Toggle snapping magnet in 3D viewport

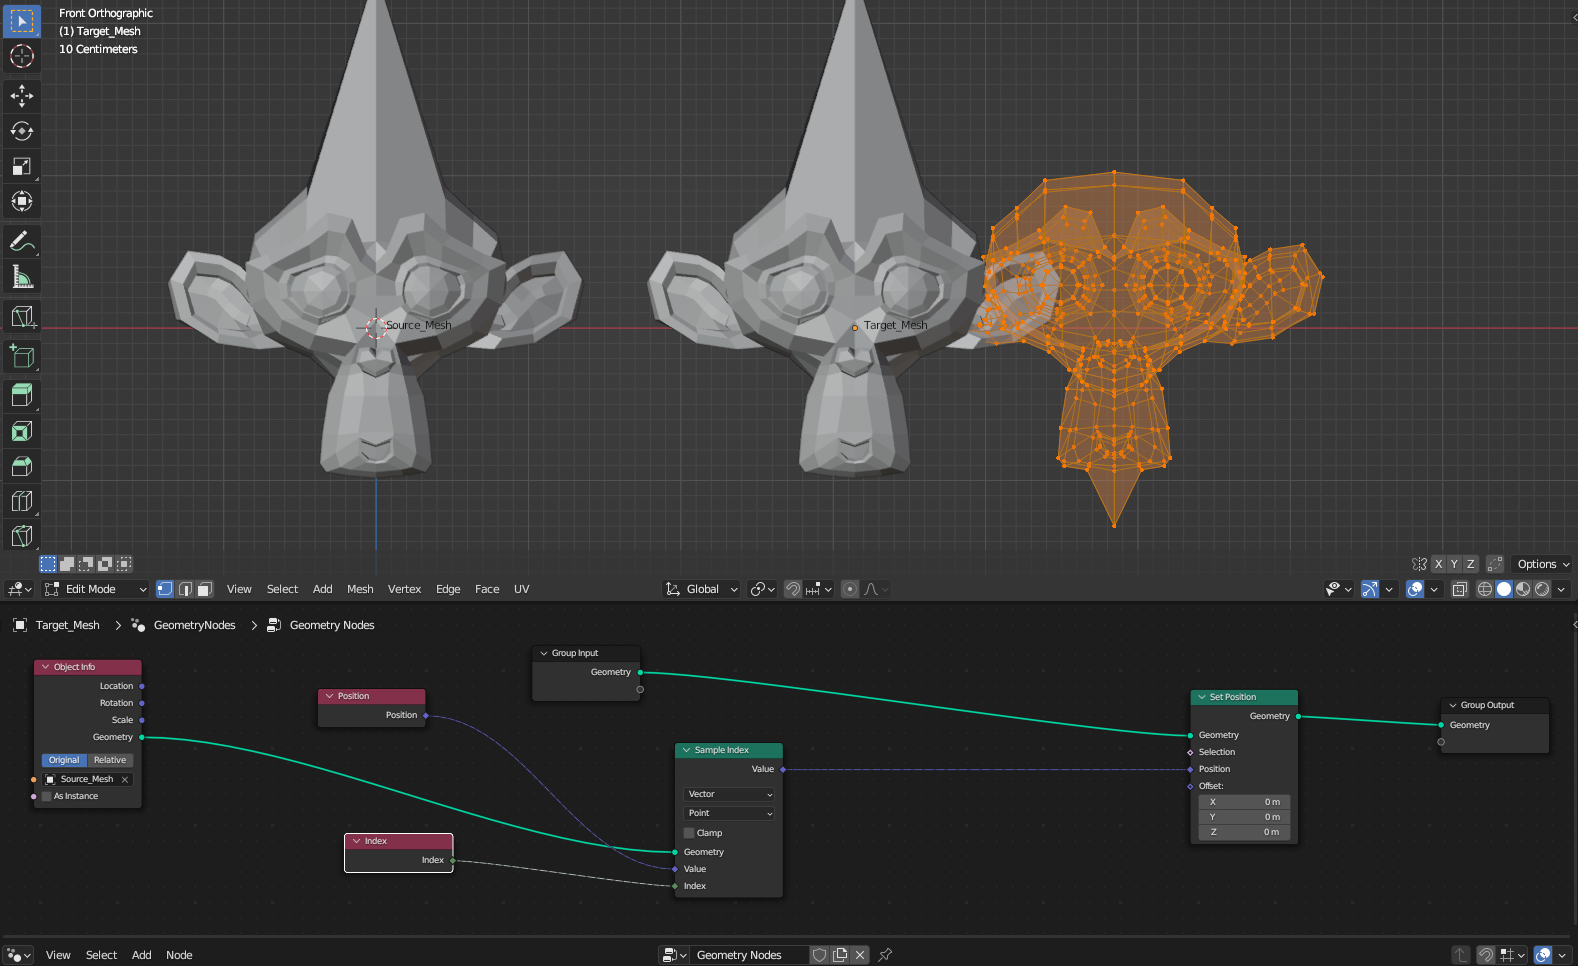tap(792, 589)
